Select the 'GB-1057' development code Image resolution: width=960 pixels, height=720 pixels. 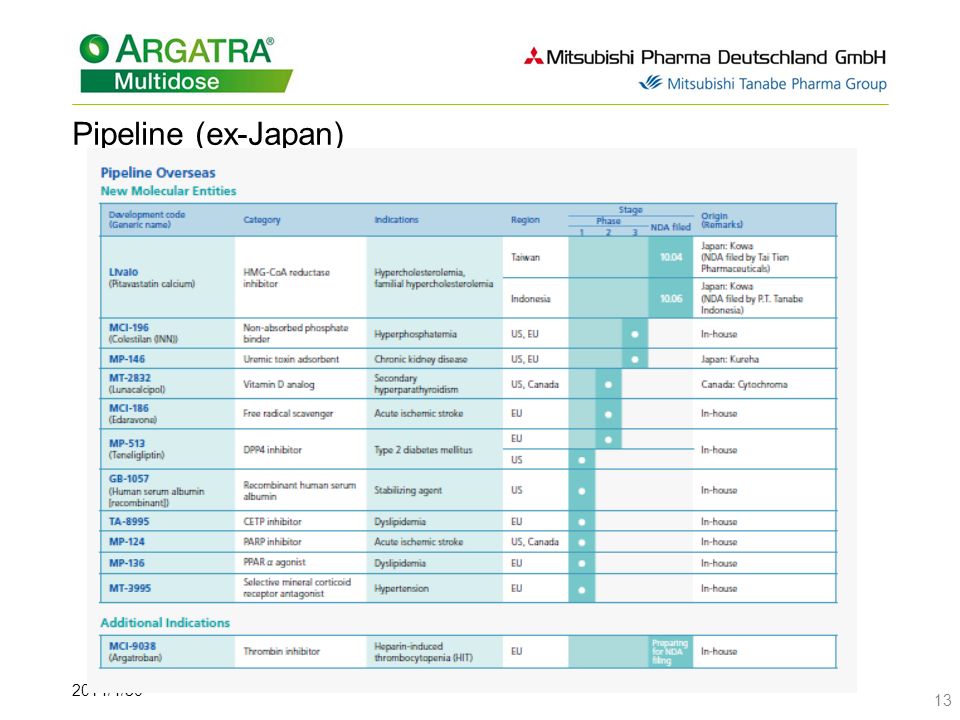tap(129, 478)
